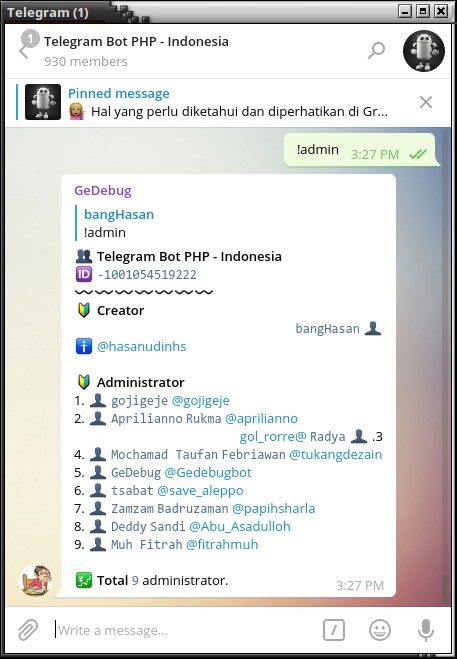
Task: Open @hasanudinhs mention
Action: pyautogui.click(x=142, y=347)
